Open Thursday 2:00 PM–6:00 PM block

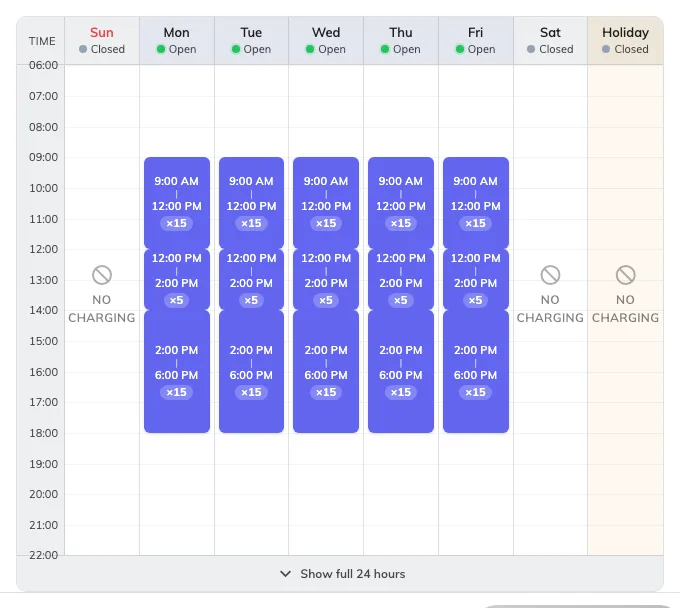tap(401, 371)
